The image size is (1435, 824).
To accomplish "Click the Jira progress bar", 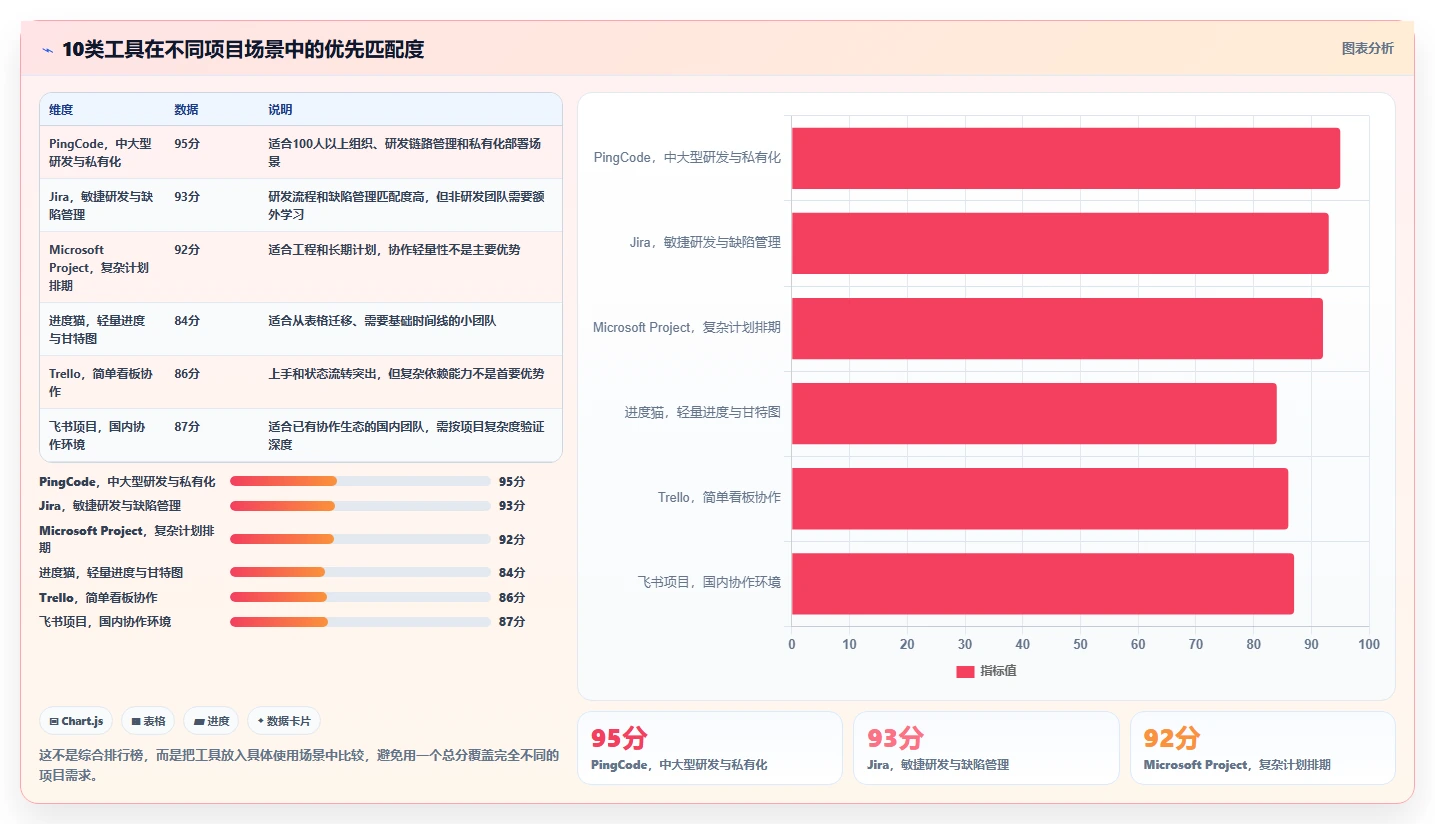I will coord(360,506).
